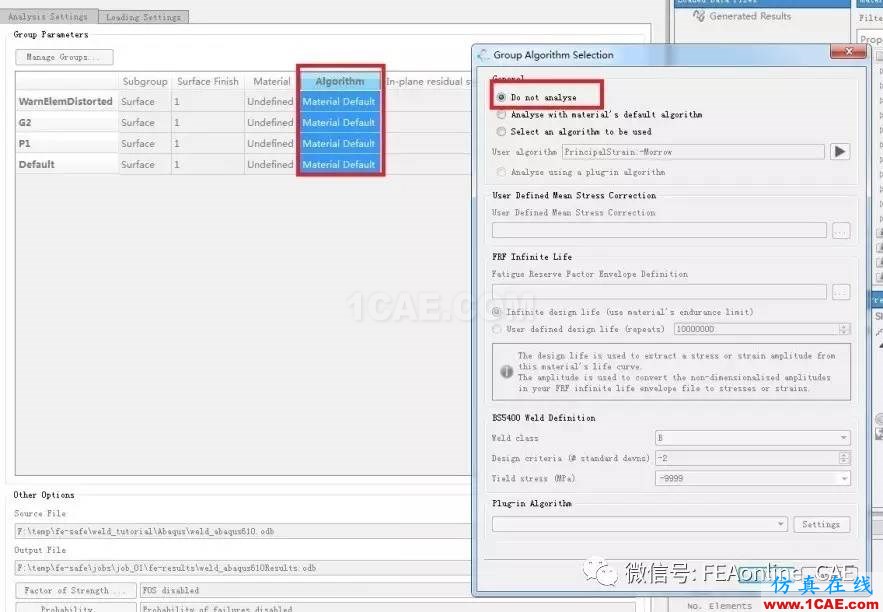Click the In-plane residual stress column header

[428, 81]
